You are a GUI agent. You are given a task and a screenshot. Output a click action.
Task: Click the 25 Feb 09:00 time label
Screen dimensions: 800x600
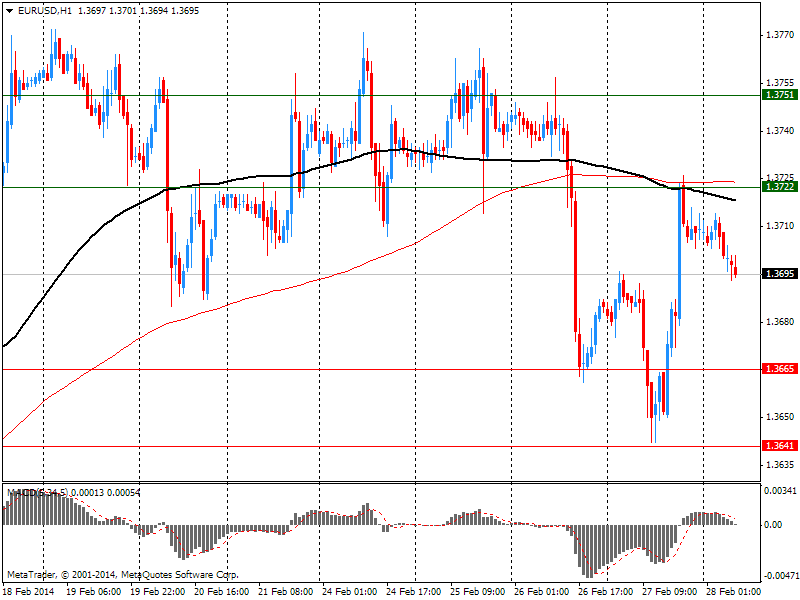[x=478, y=592]
